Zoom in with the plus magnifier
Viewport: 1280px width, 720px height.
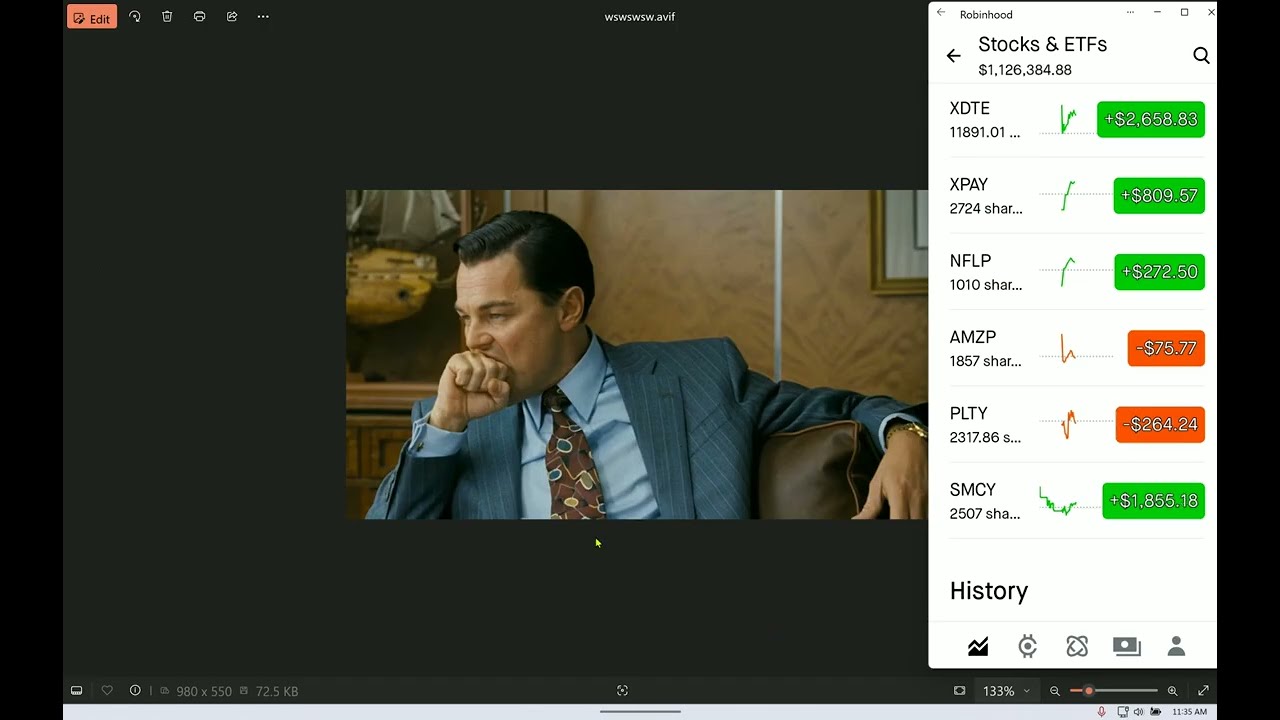point(1173,691)
